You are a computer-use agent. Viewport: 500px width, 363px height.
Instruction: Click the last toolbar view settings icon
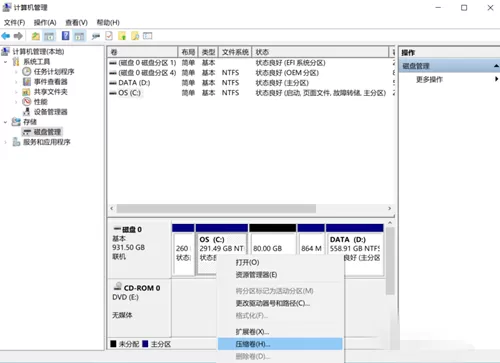[147, 36]
